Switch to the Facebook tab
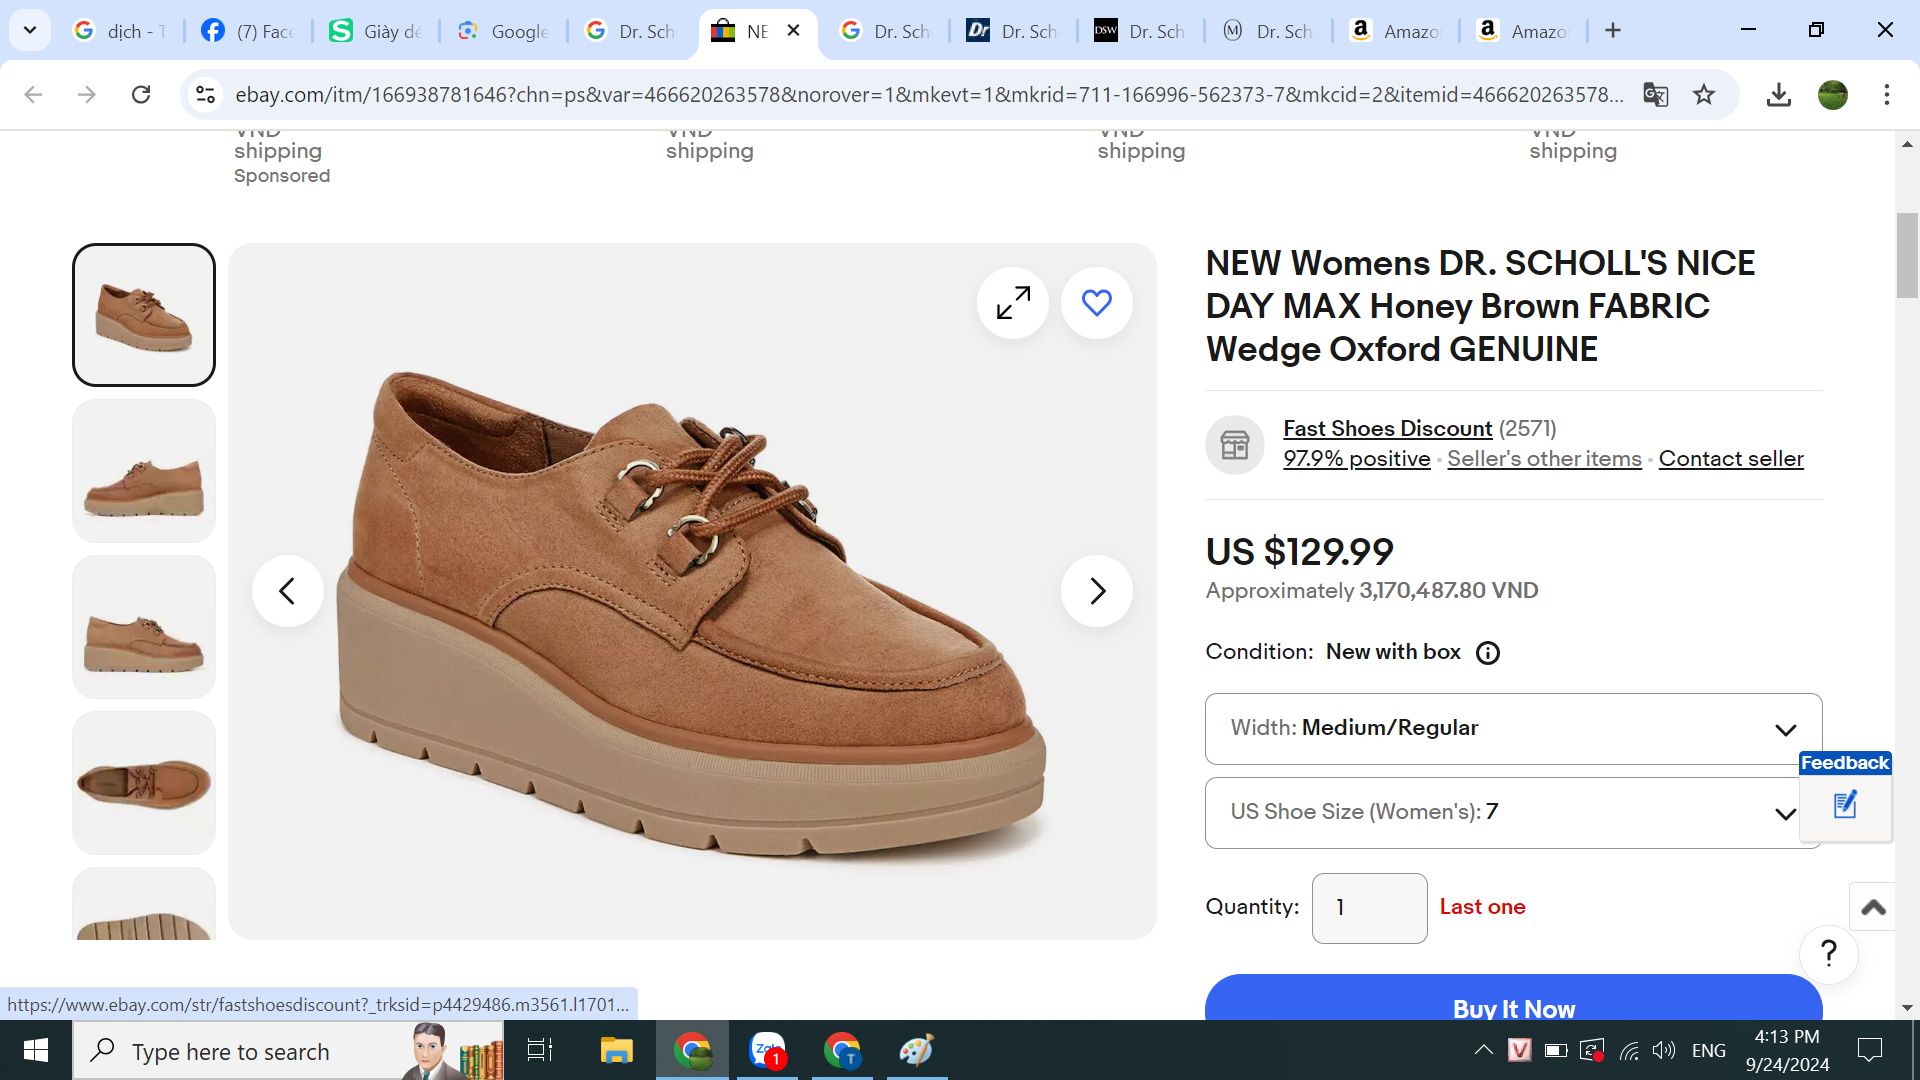The image size is (1920, 1080). (x=248, y=31)
